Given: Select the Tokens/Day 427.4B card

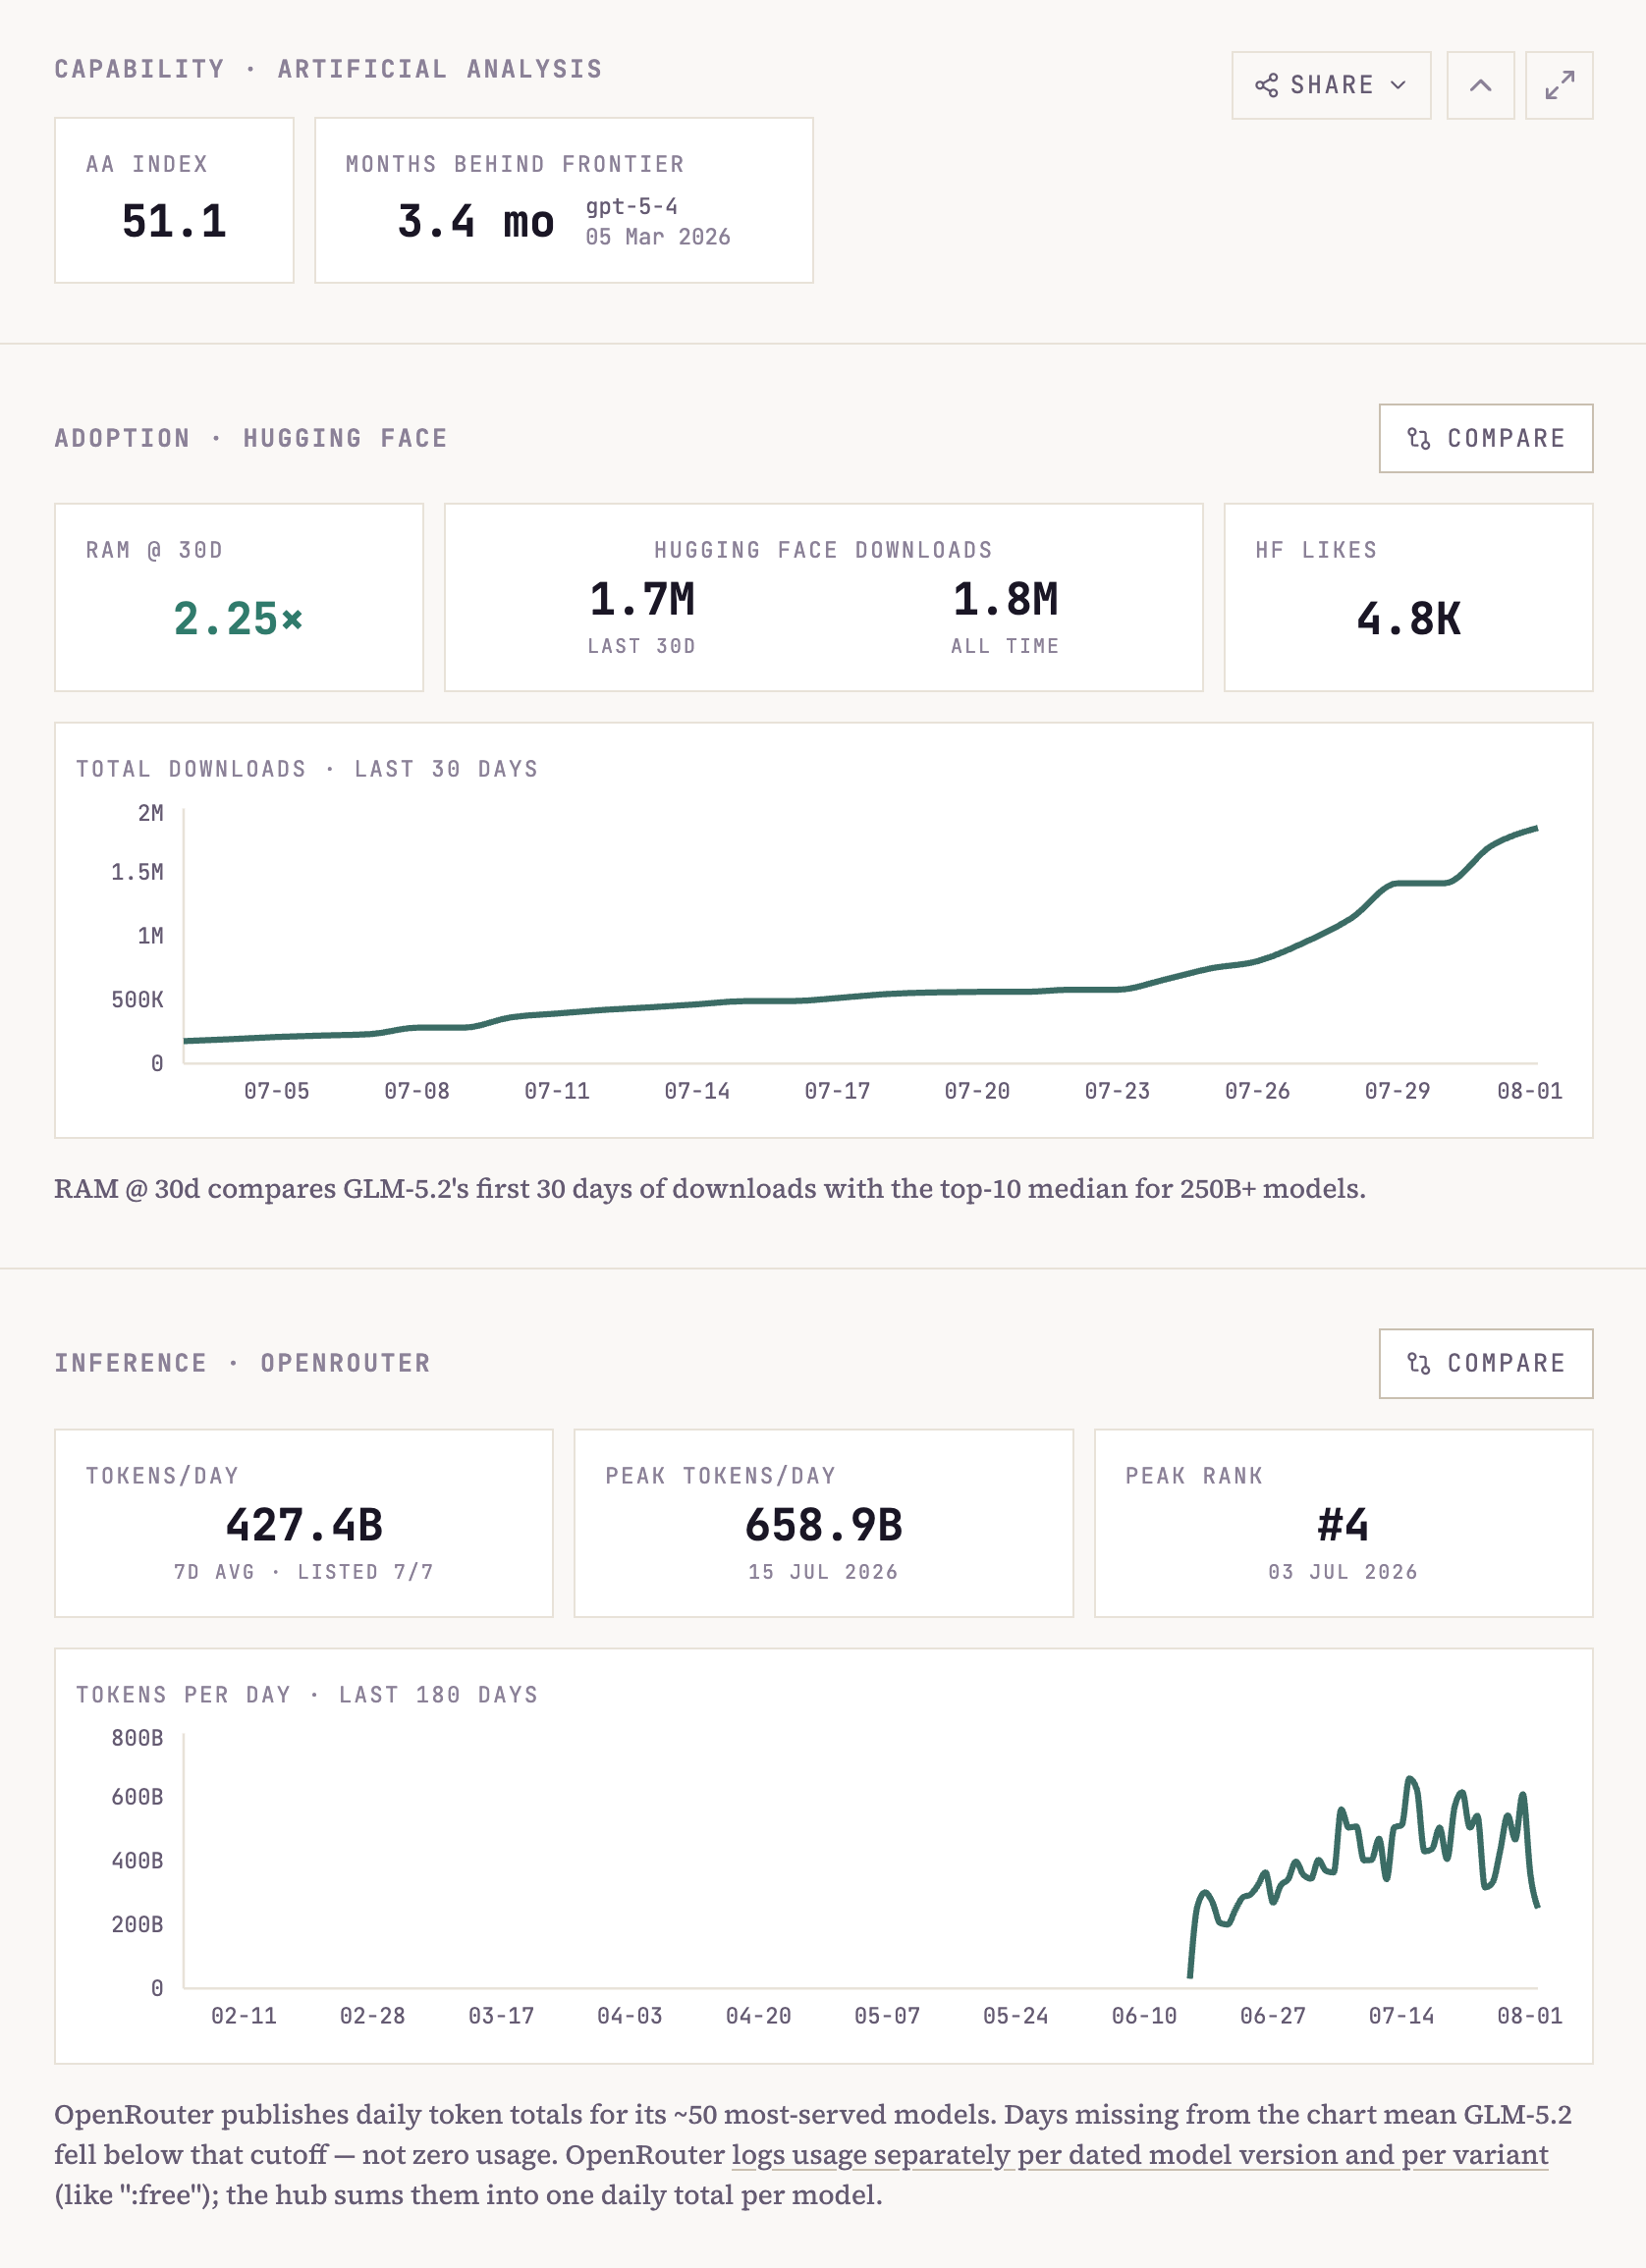Looking at the screenshot, I should pyautogui.click(x=304, y=1523).
